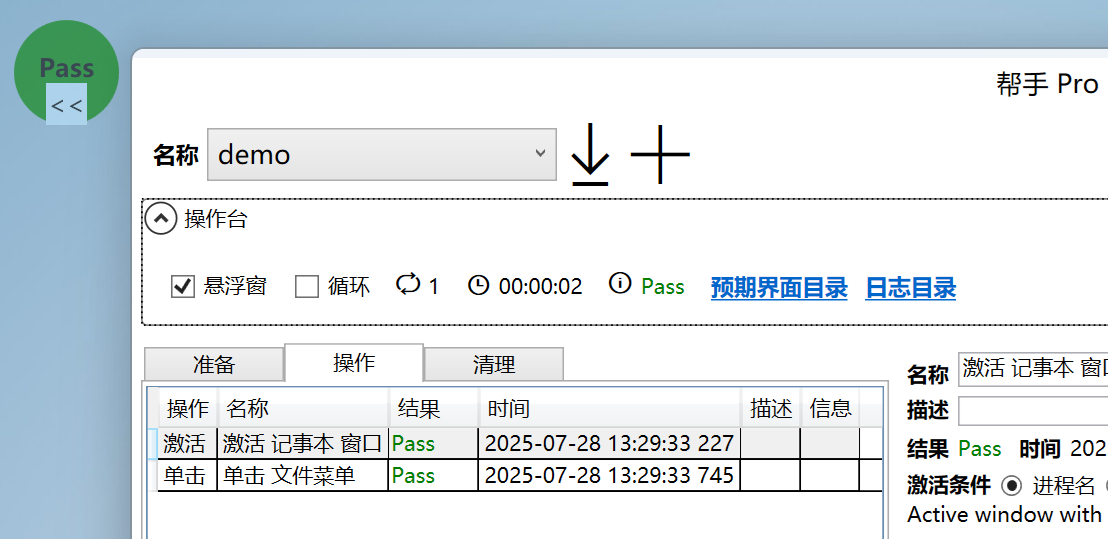This screenshot has height=539, width=1108.
Task: Click the Pass result of 单击 row
Action: pyautogui.click(x=413, y=475)
